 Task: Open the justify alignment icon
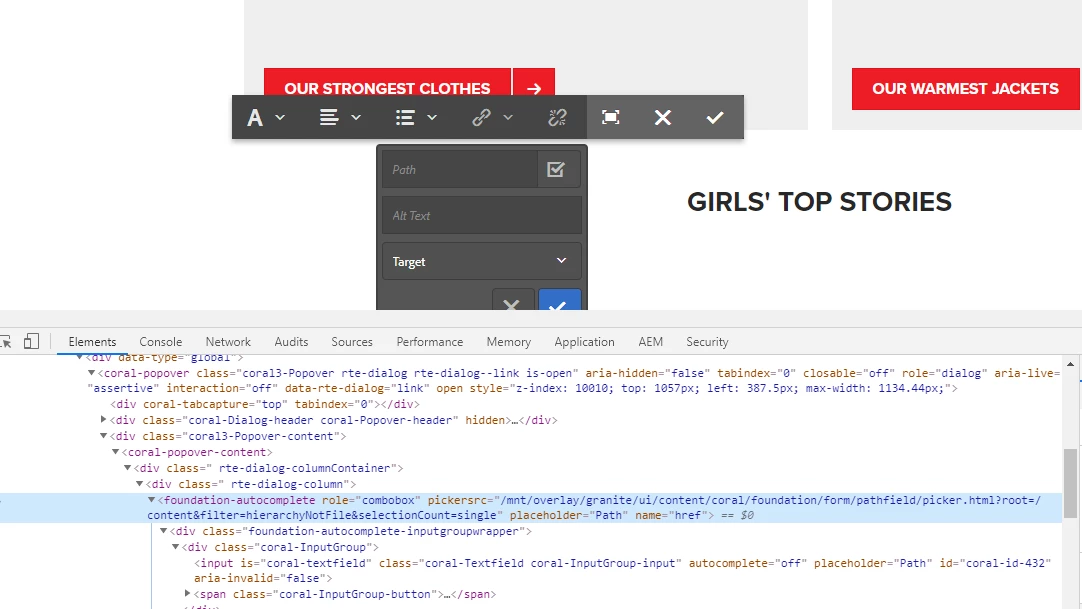point(329,118)
